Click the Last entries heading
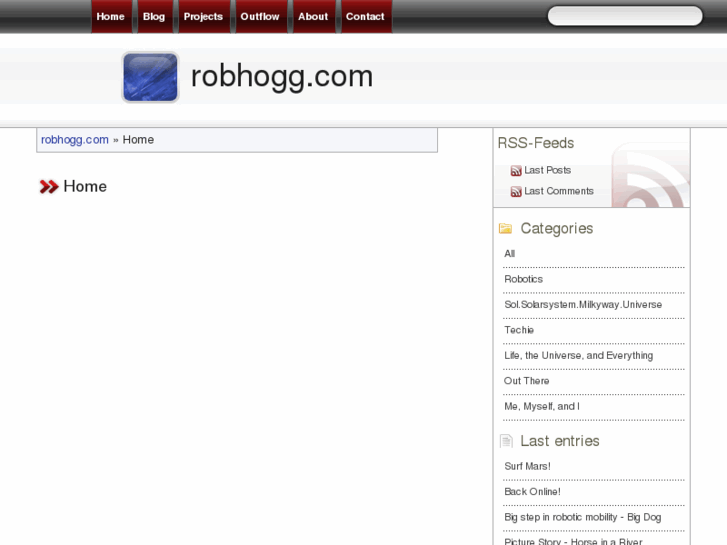 coord(560,441)
